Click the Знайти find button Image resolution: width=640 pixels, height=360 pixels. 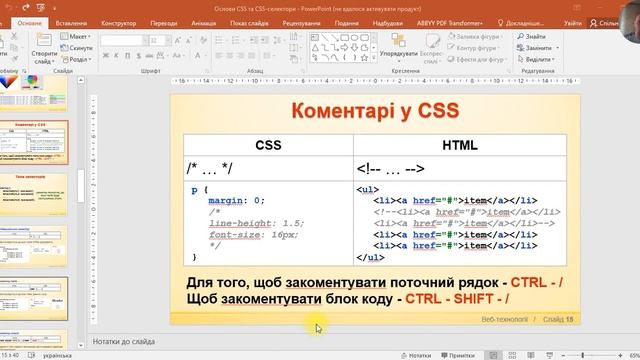click(531, 36)
